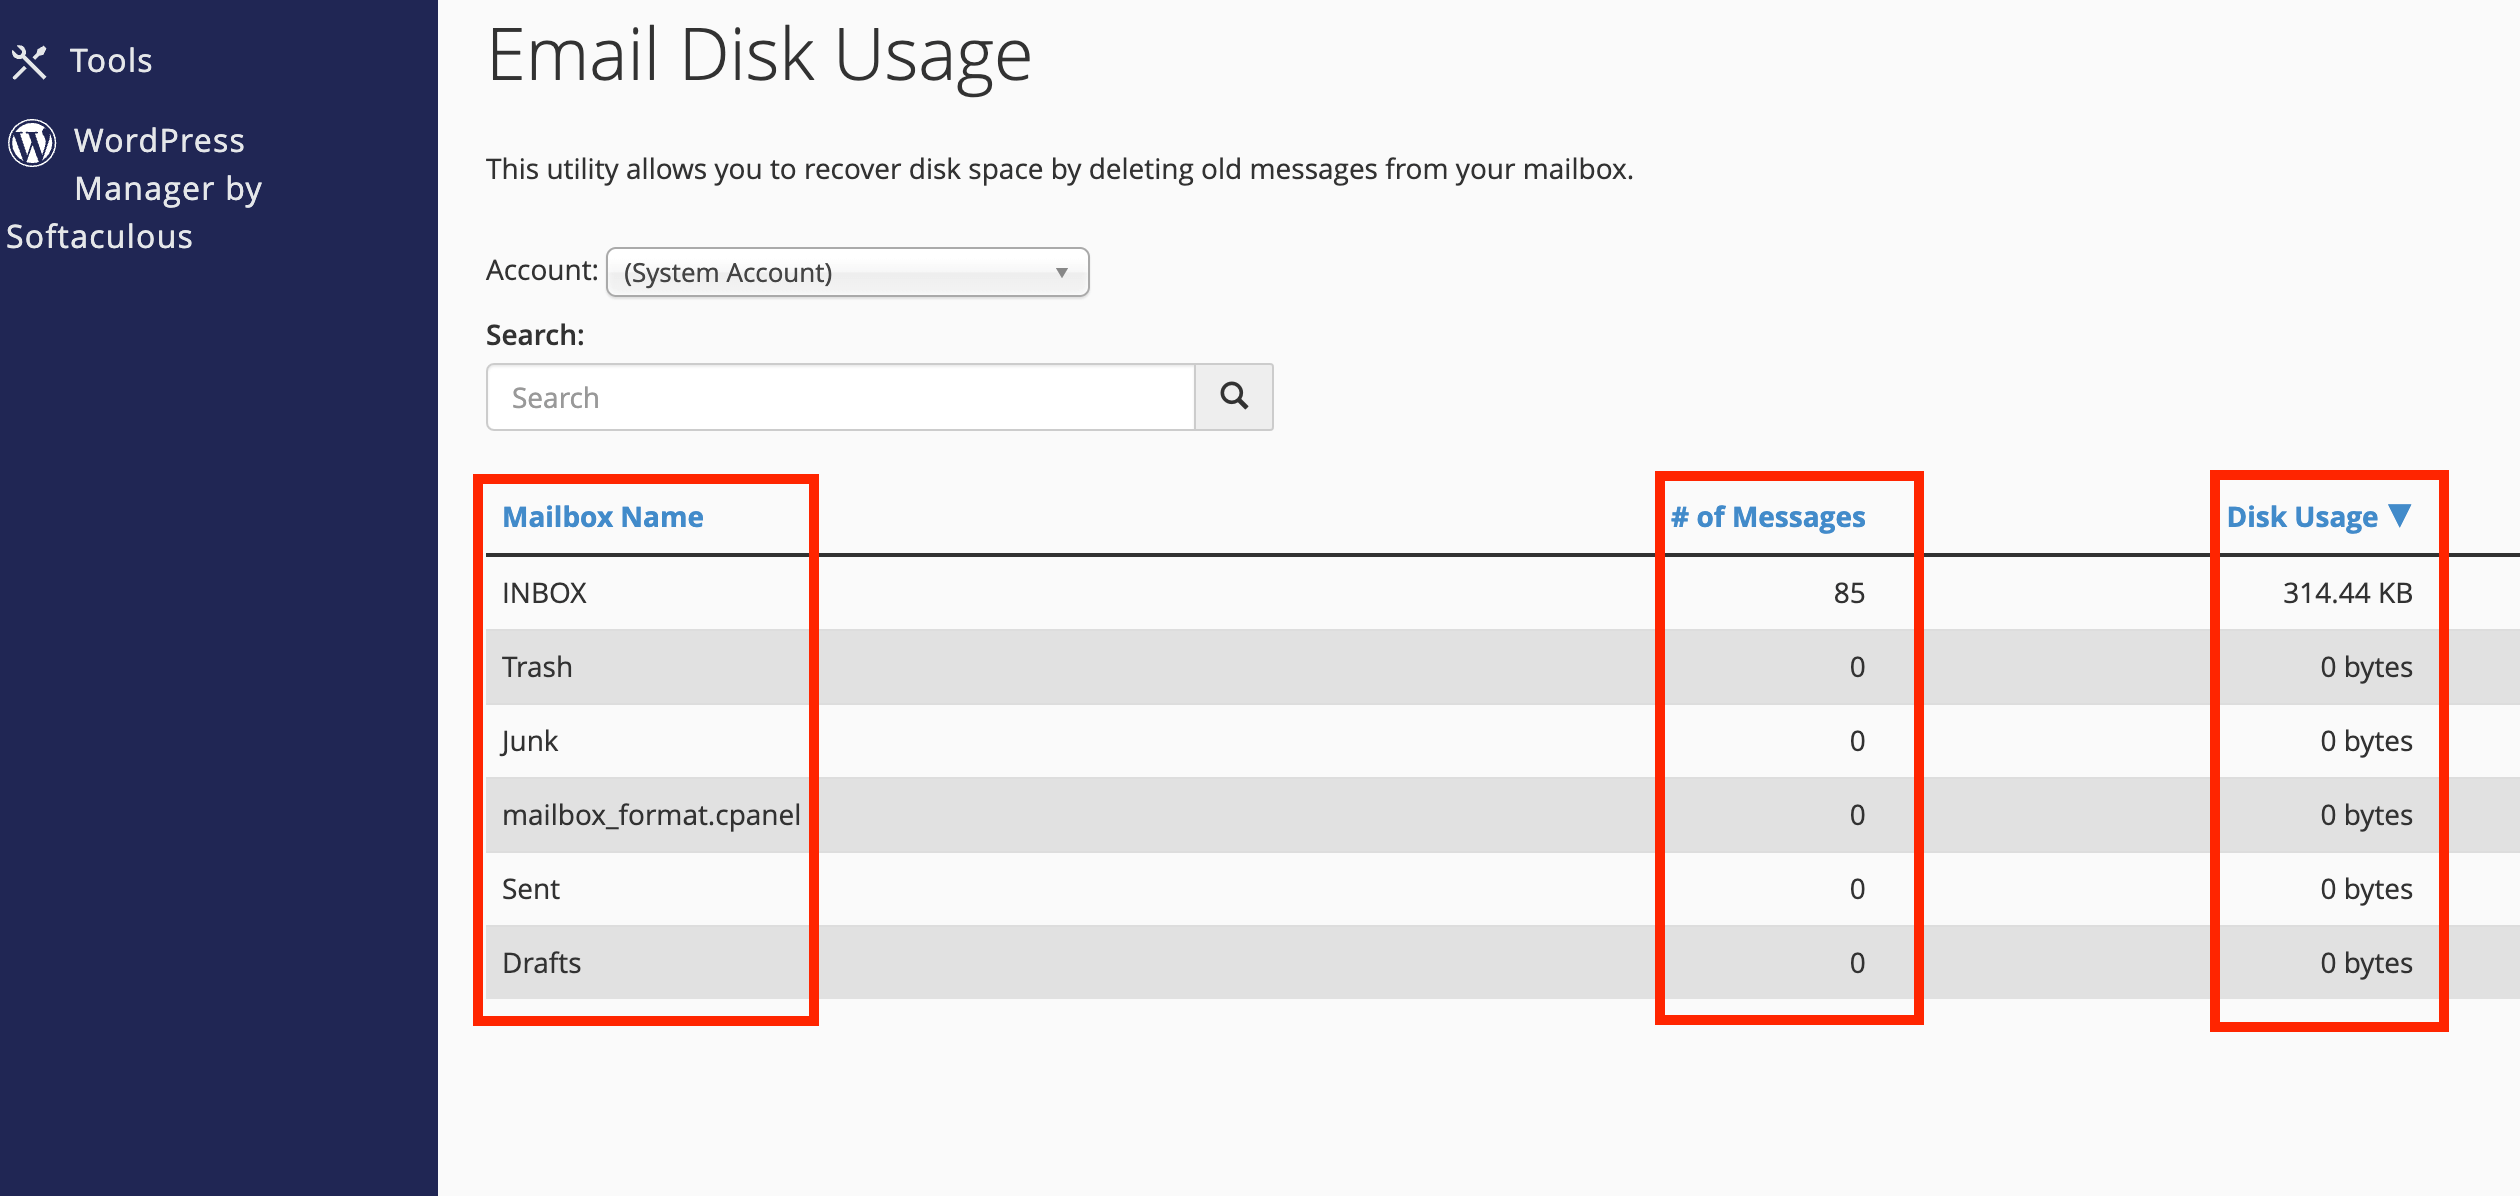Select the Drafts mailbox name

[541, 963]
